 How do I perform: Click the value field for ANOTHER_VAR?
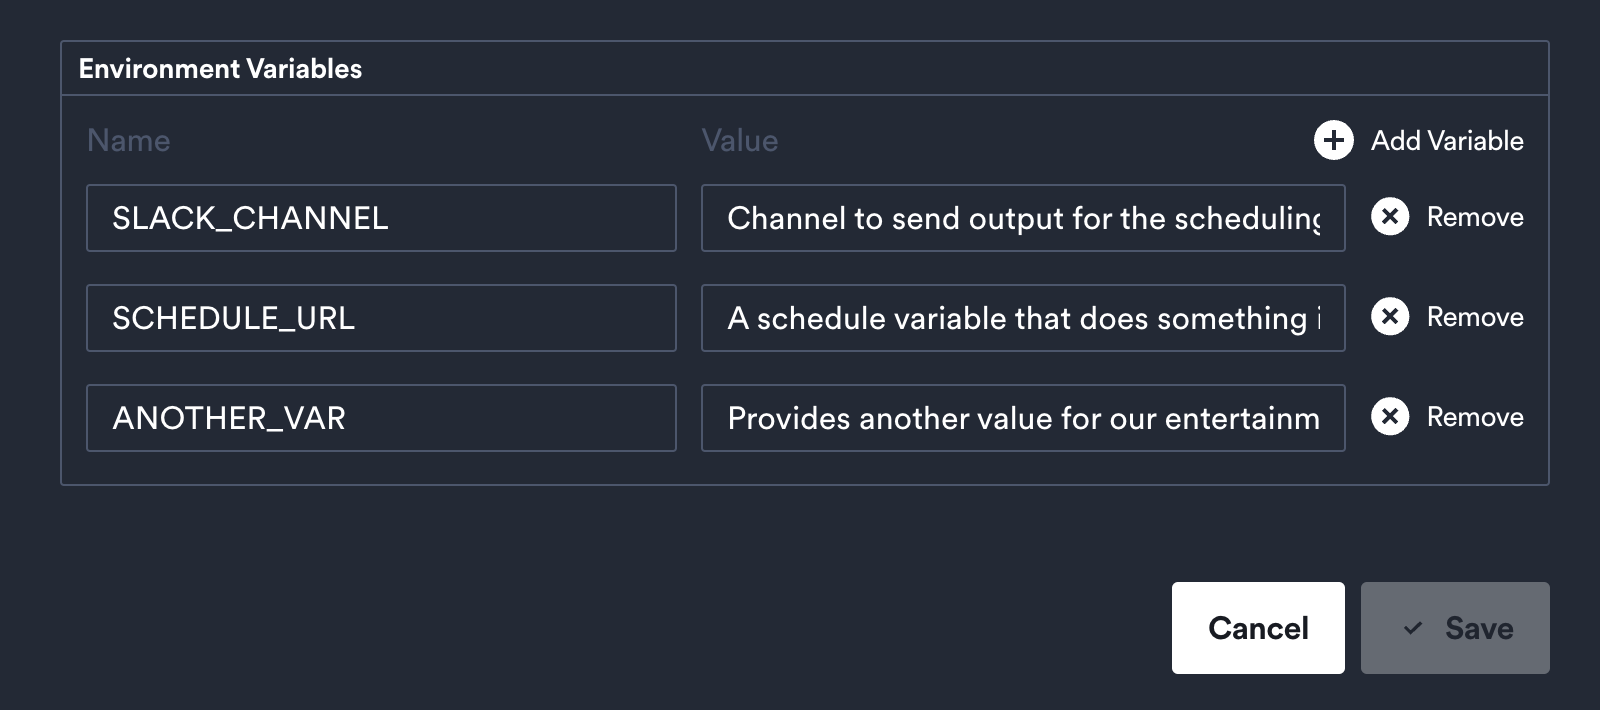point(1023,418)
